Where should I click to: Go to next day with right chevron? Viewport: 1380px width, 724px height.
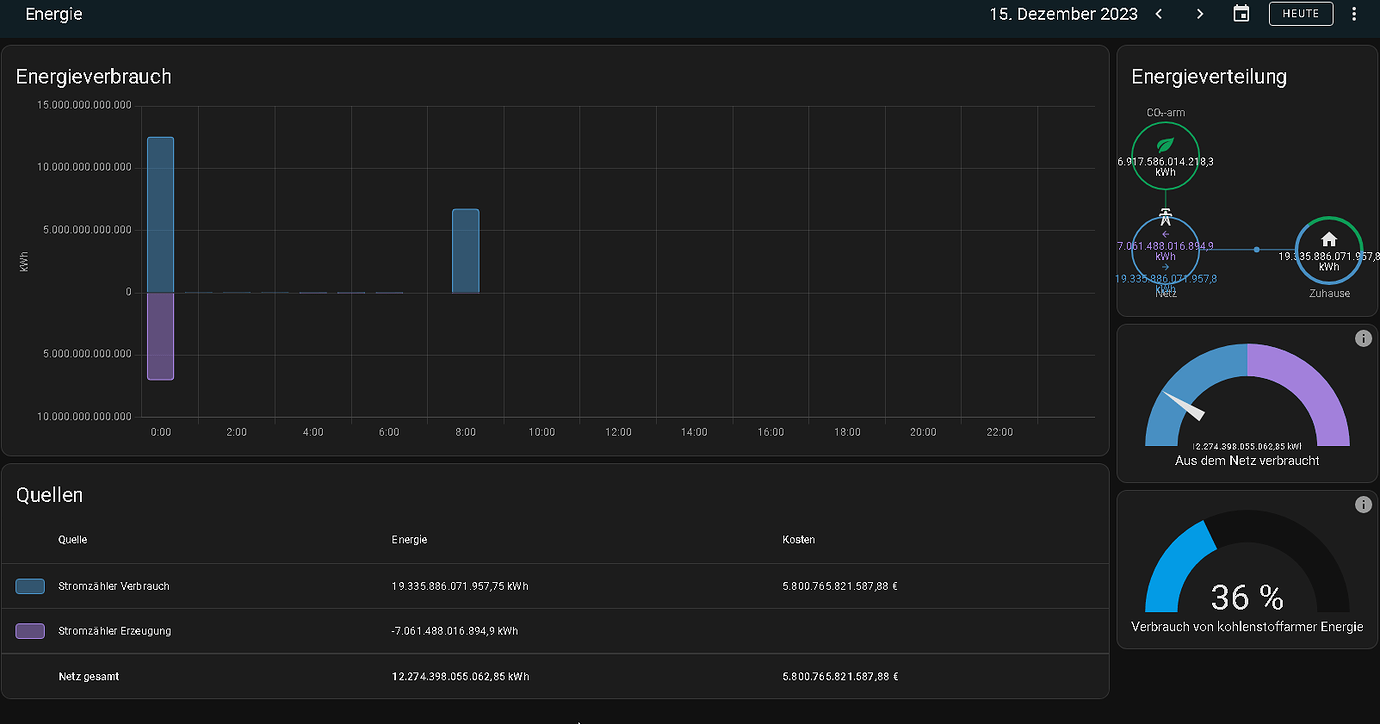point(1200,14)
